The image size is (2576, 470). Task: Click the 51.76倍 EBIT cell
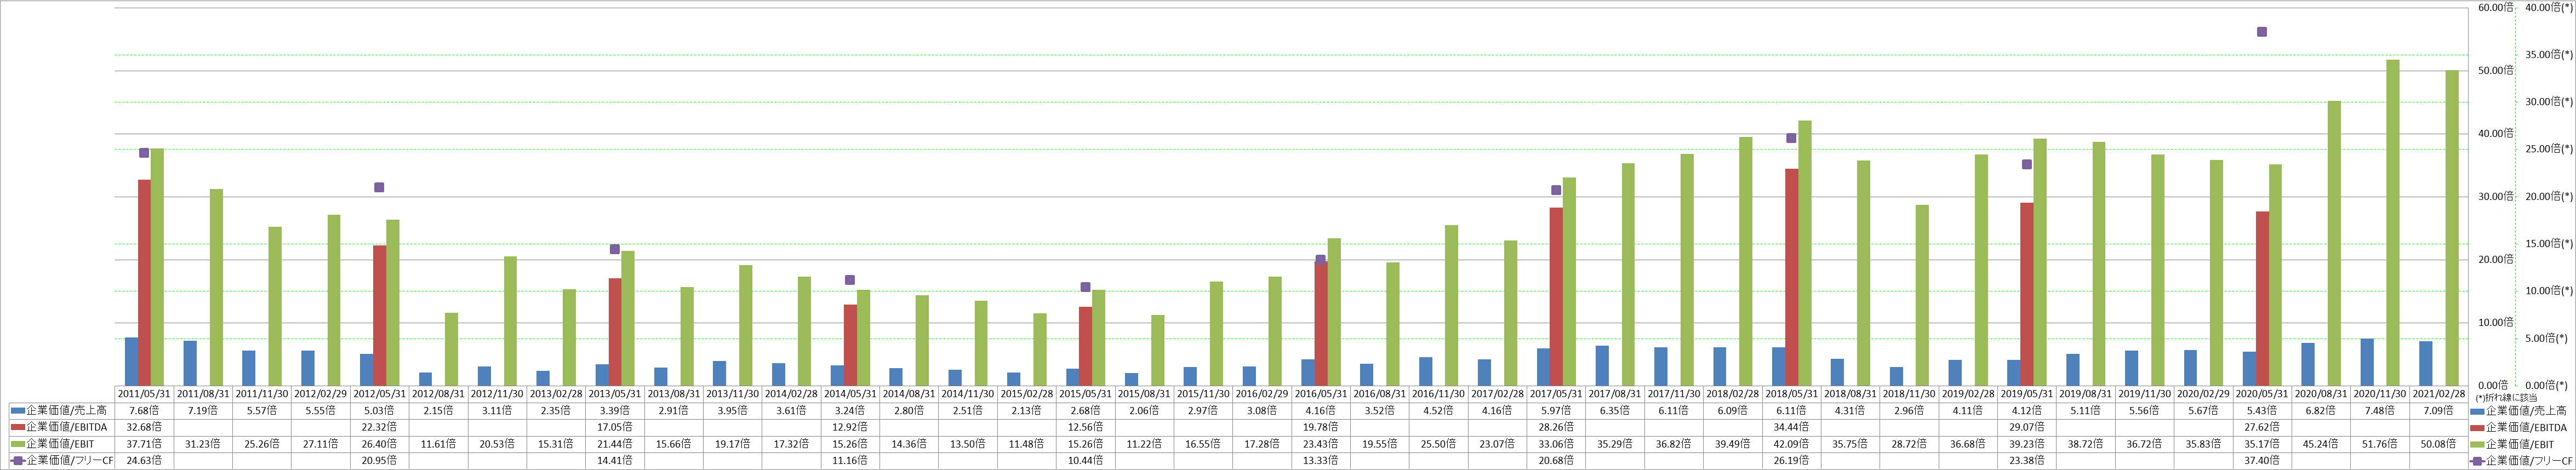coord(2379,444)
